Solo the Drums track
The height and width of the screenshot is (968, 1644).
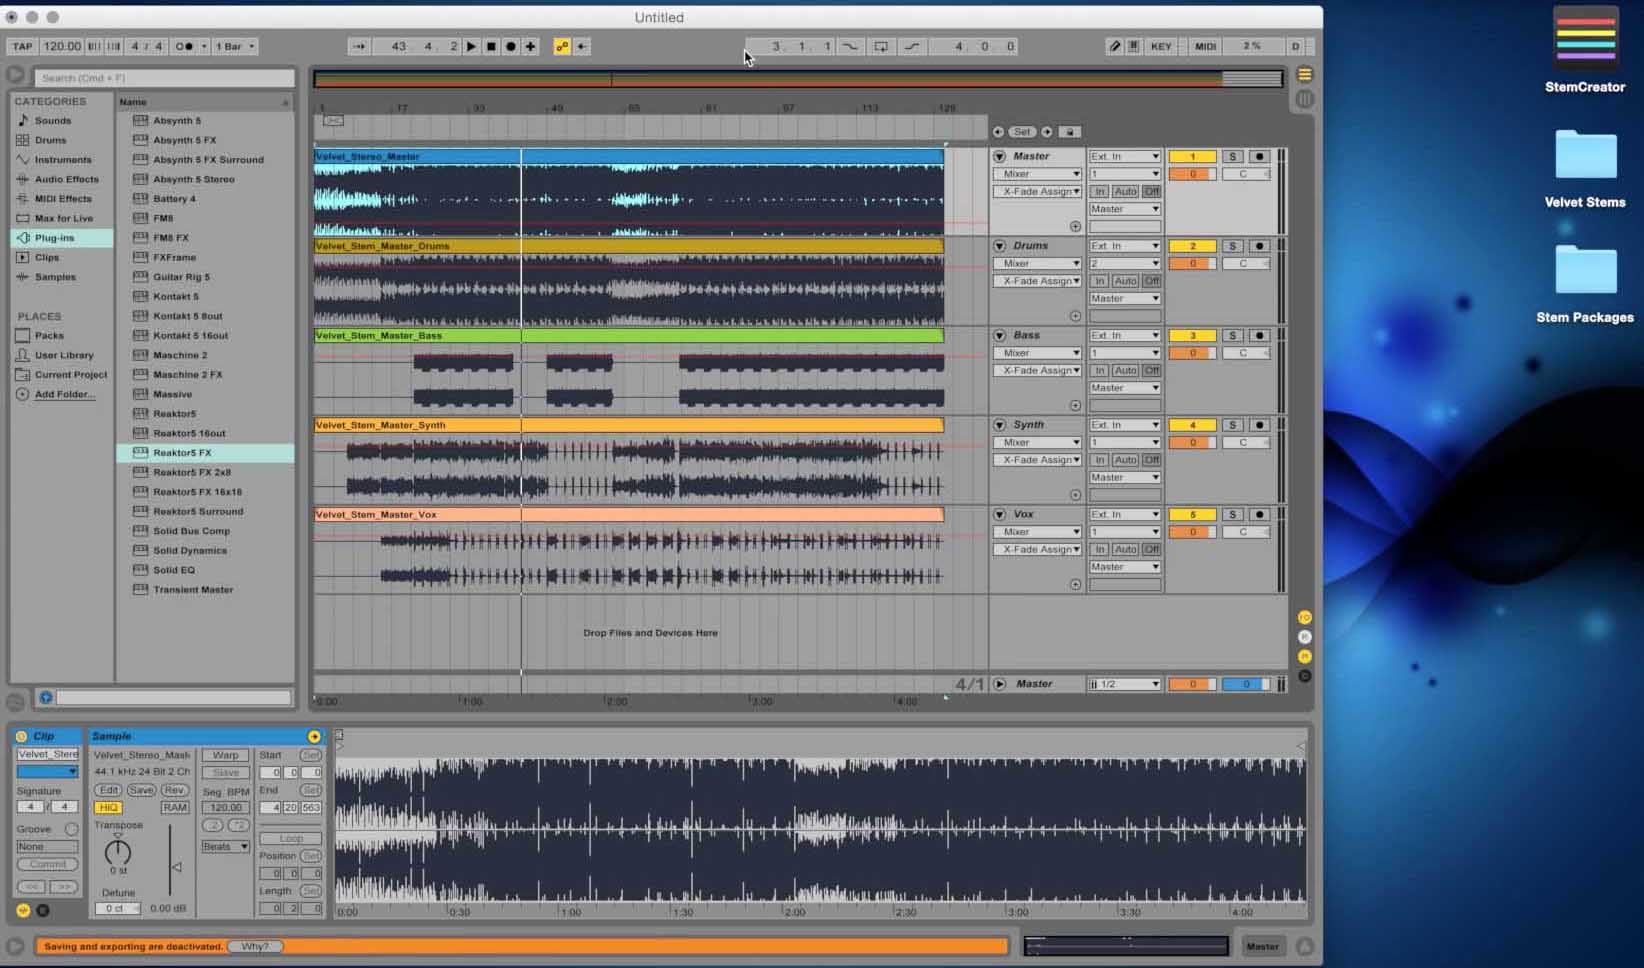[1233, 246]
